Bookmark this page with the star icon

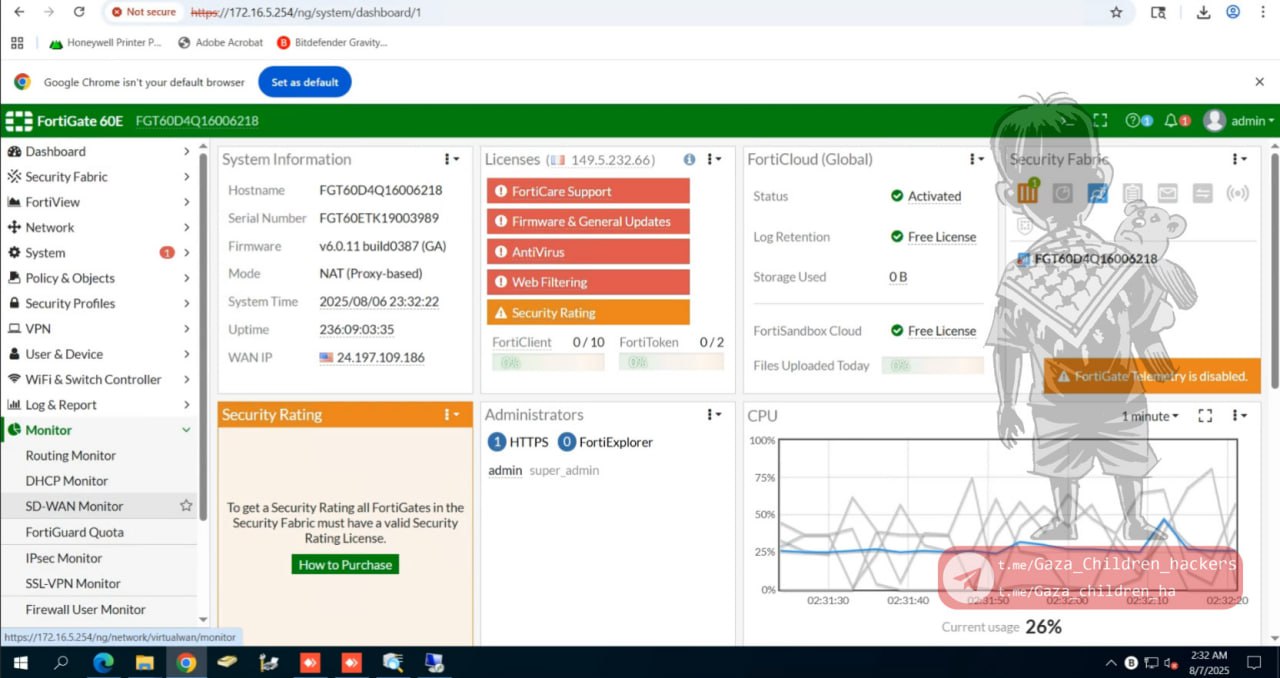point(1116,12)
